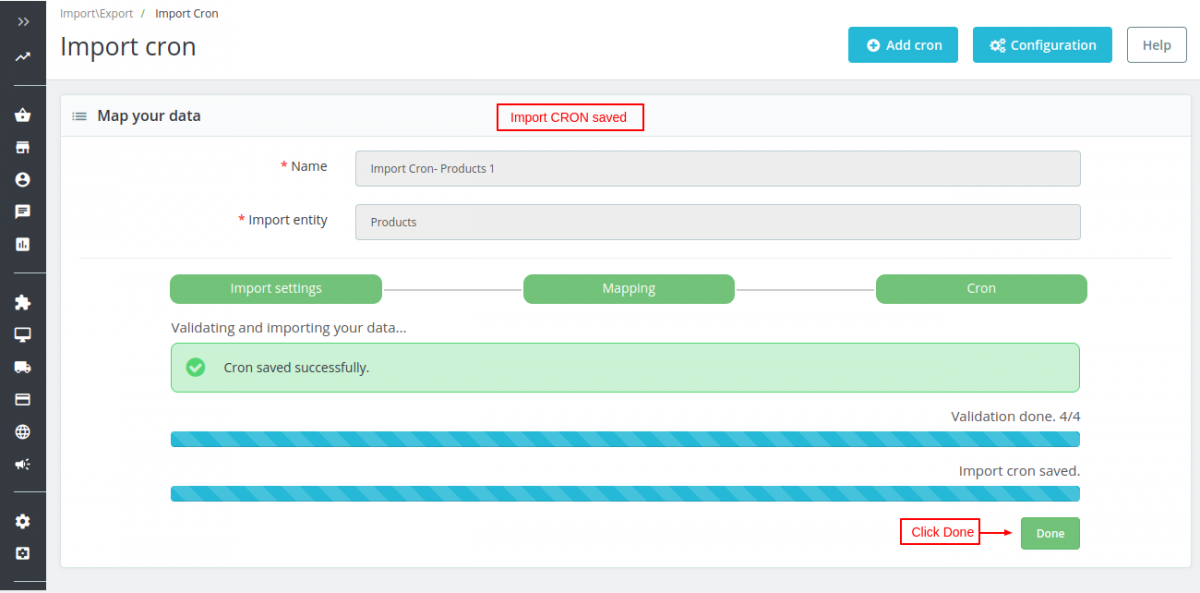Open Design monitor icon in sidebar

pos(23,334)
